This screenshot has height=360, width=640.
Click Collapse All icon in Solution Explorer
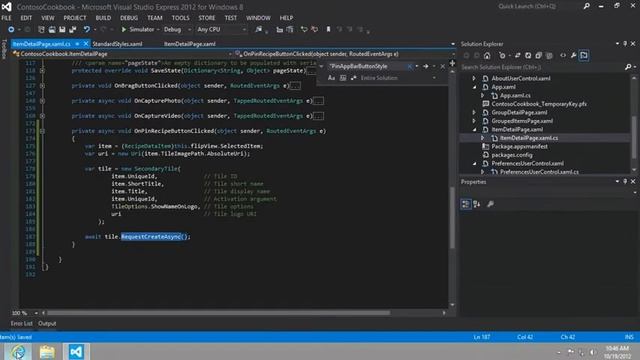point(538,56)
